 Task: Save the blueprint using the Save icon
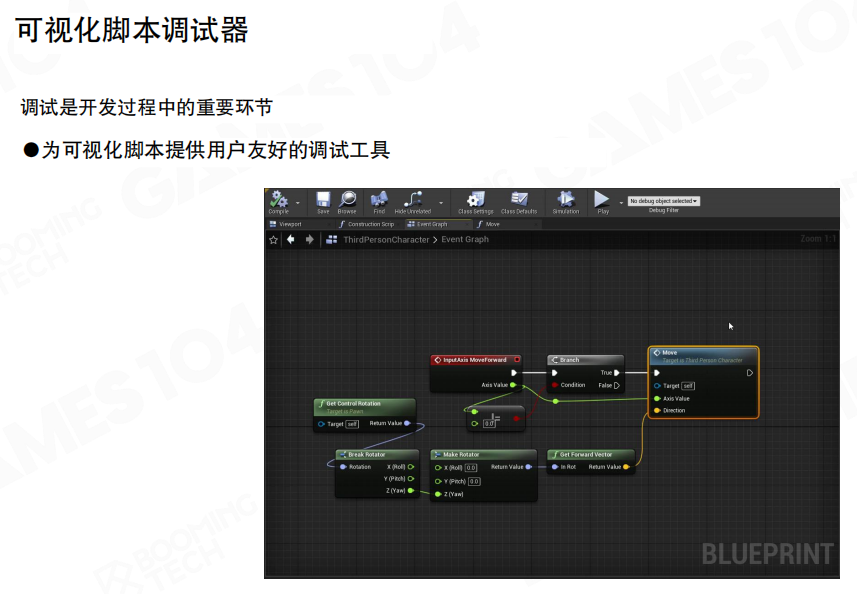[323, 200]
